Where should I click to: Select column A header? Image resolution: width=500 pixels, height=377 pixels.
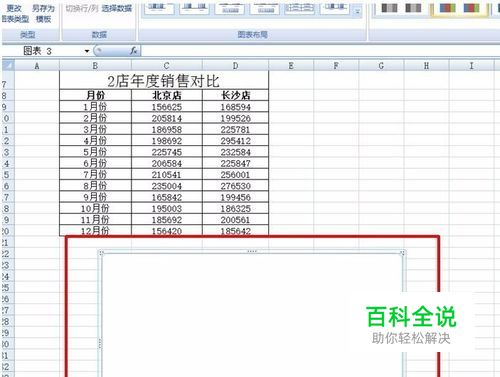click(37, 65)
